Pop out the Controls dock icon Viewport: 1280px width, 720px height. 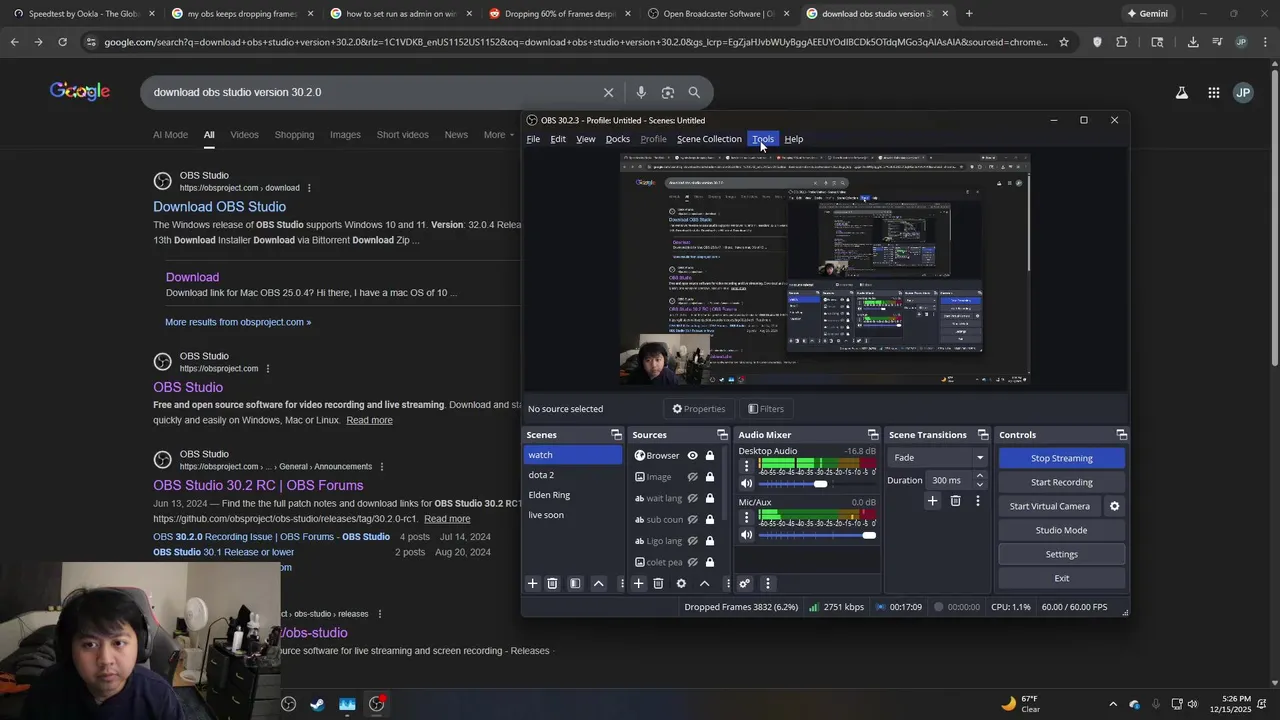(1121, 435)
